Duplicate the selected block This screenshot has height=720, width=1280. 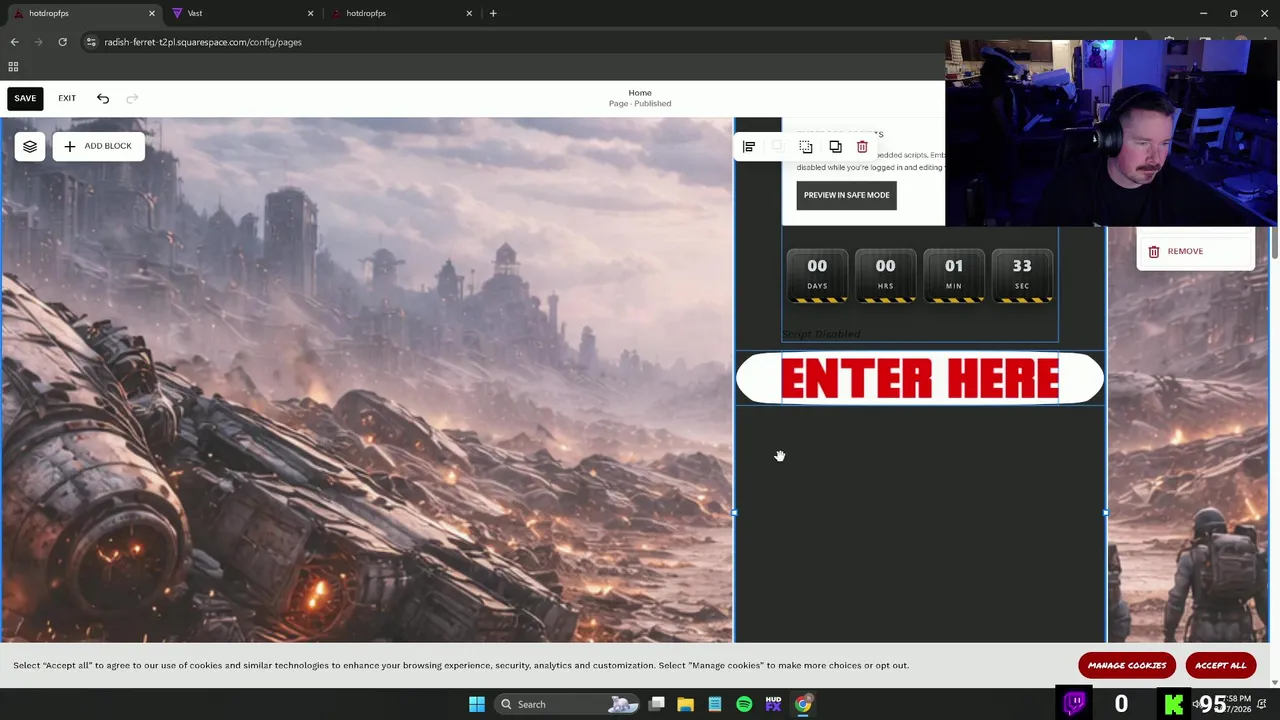(835, 147)
